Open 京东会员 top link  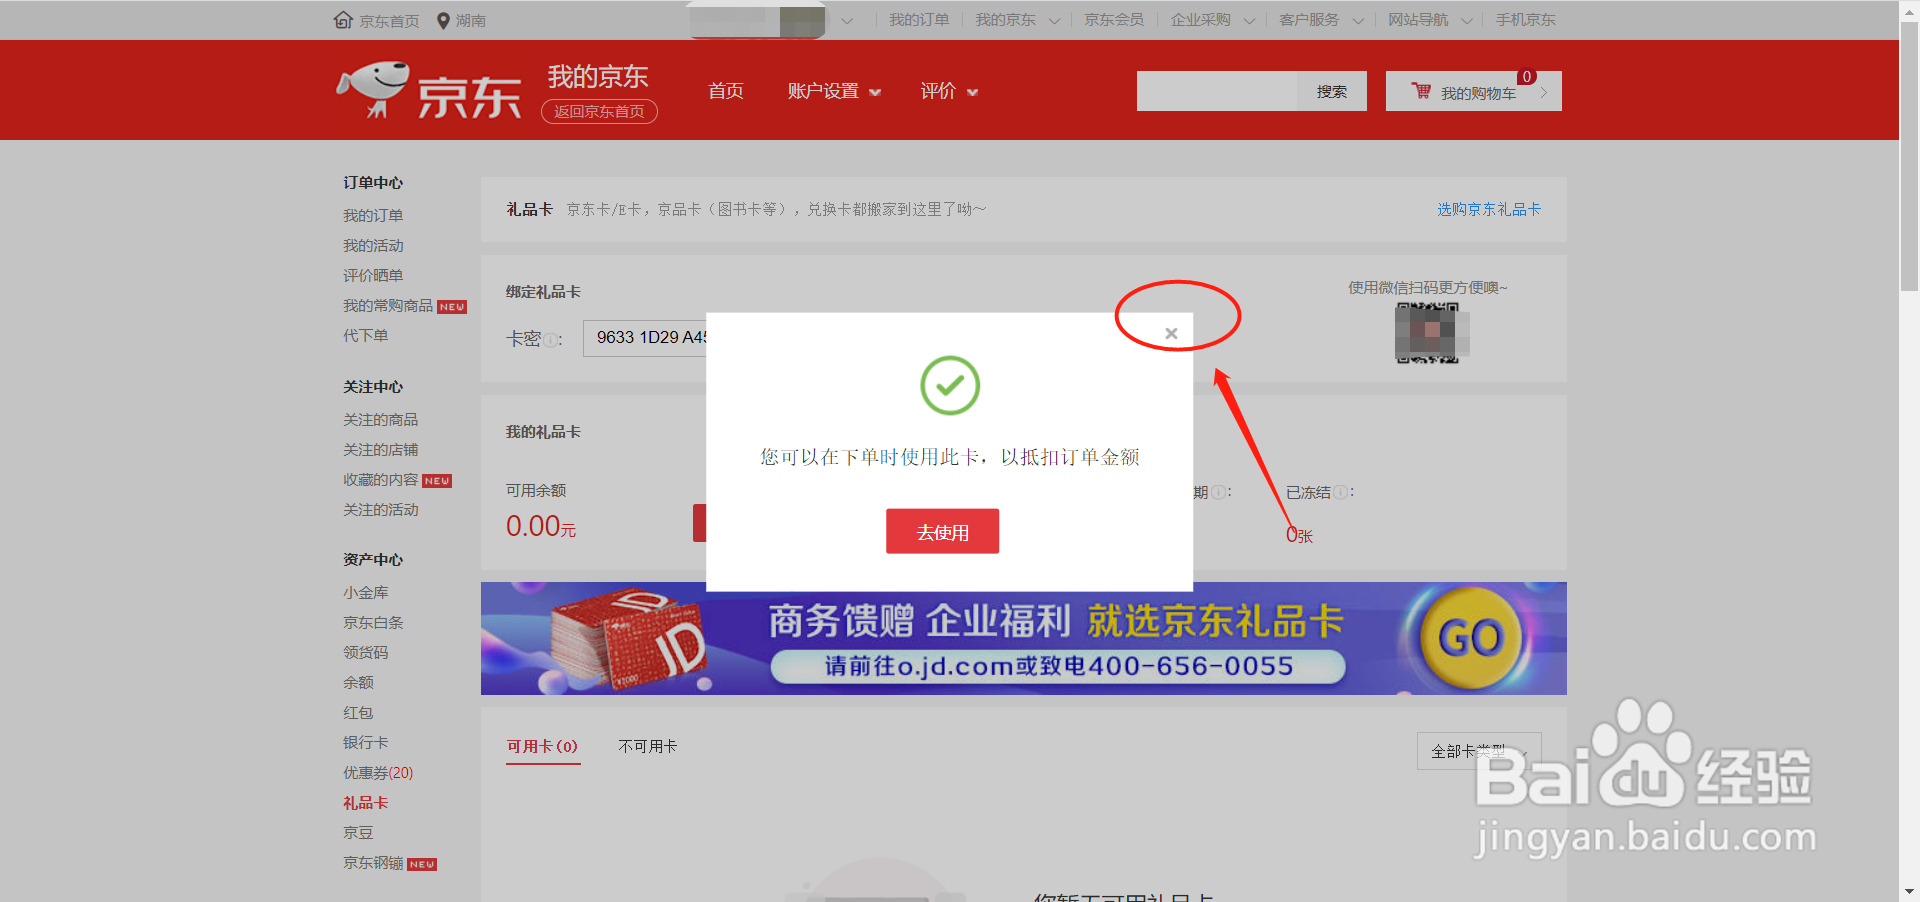click(x=1114, y=20)
